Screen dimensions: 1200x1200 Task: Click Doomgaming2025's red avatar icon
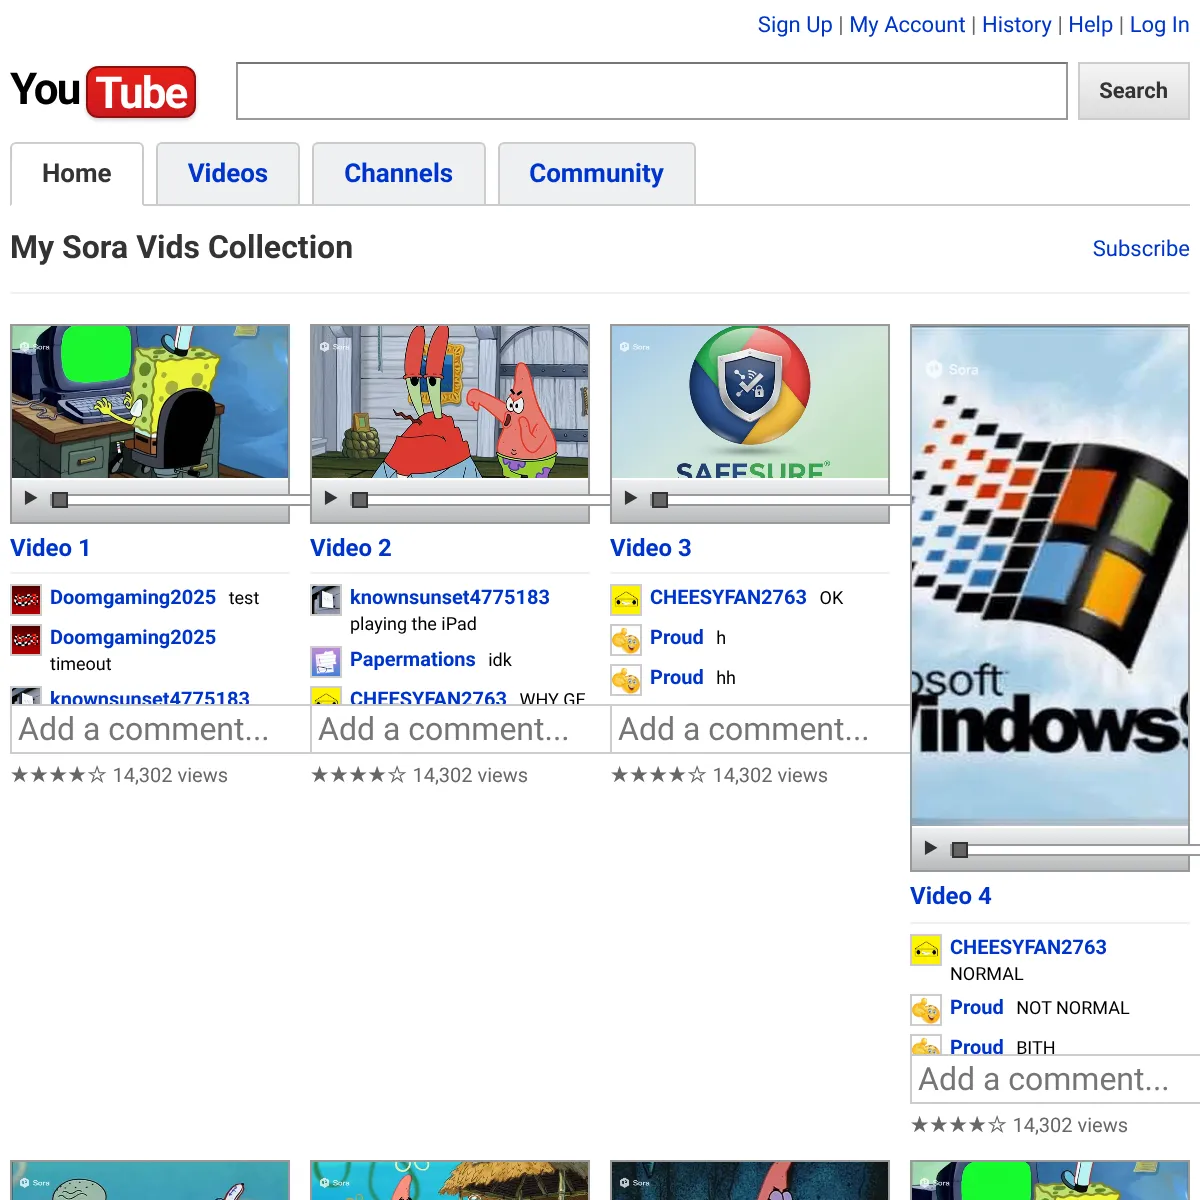pyautogui.click(x=25, y=599)
